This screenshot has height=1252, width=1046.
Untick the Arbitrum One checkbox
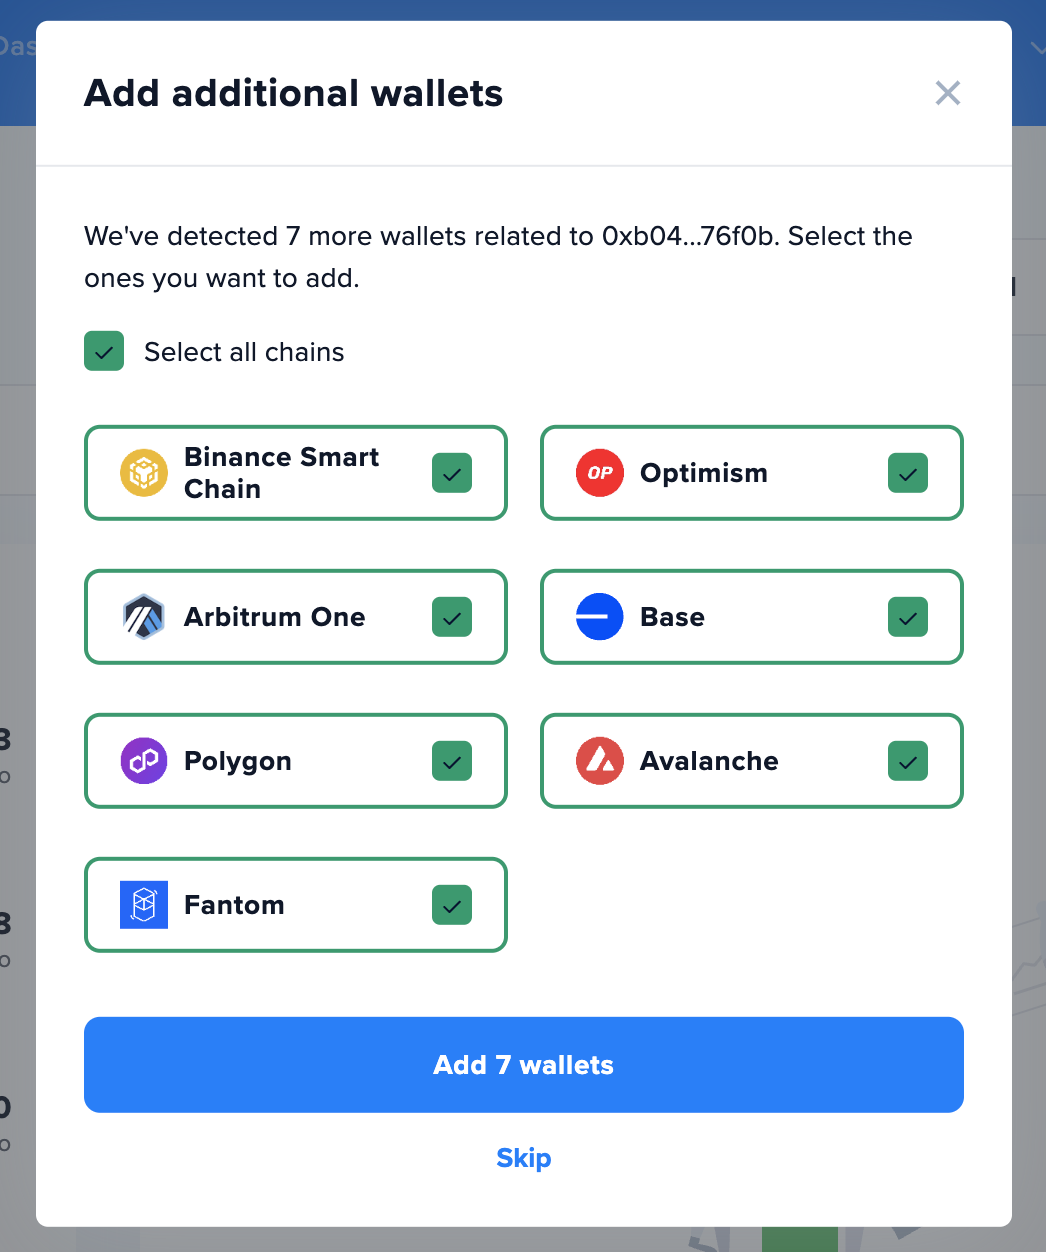click(452, 617)
